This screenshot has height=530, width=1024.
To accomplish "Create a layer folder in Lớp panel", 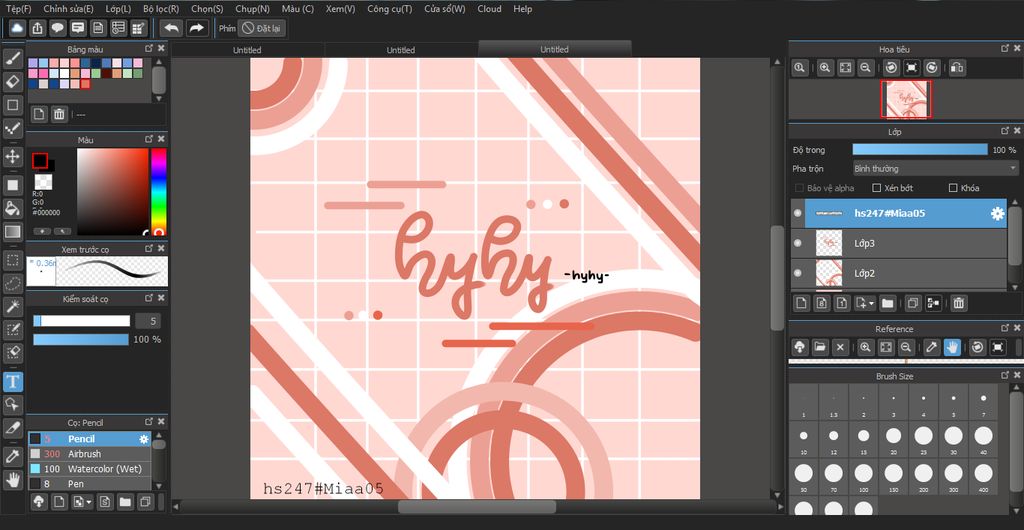I will click(x=888, y=303).
